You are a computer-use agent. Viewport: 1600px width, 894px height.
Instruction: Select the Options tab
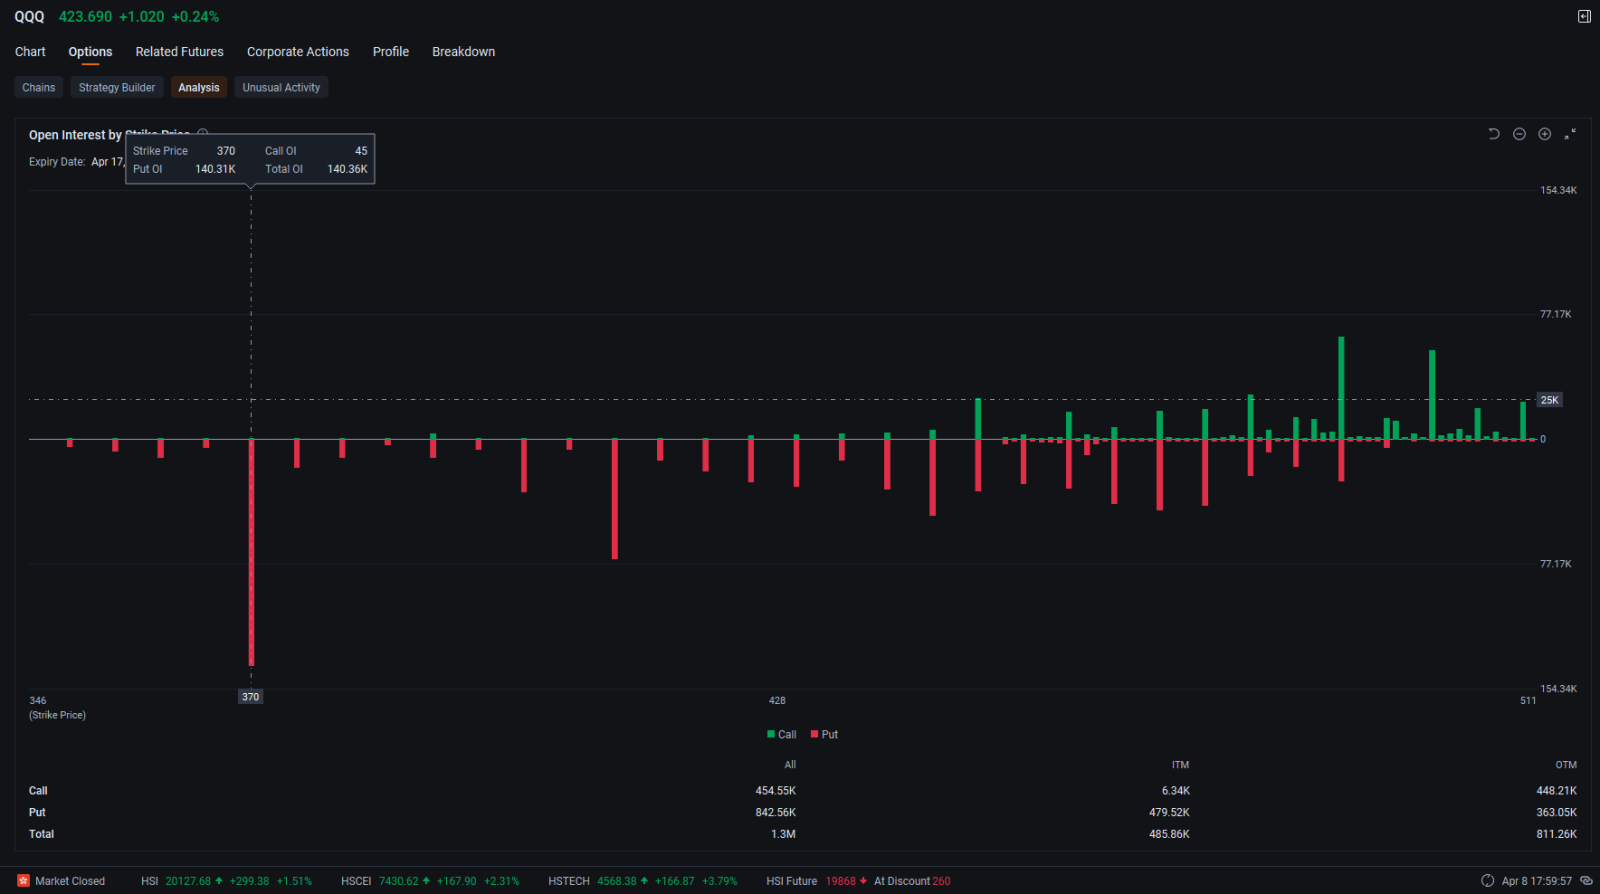(x=90, y=52)
